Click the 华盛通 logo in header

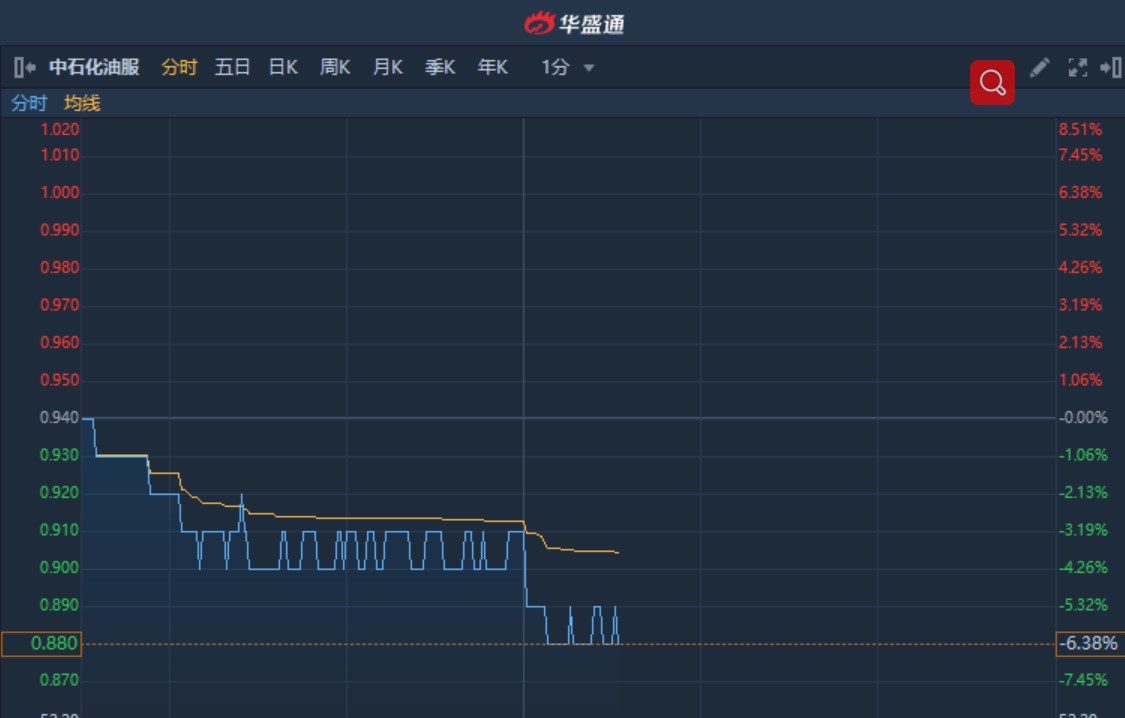click(x=574, y=23)
